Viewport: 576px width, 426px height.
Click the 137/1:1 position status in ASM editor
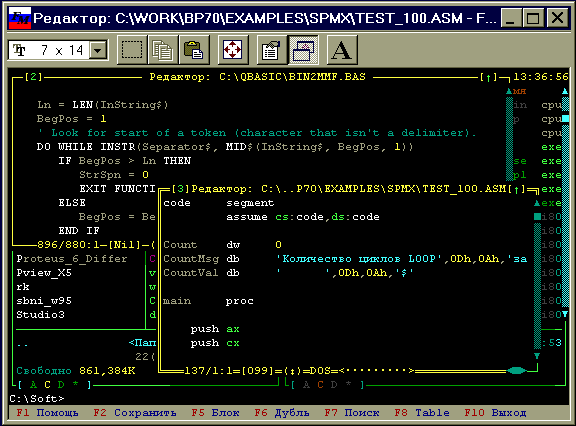pos(208,371)
